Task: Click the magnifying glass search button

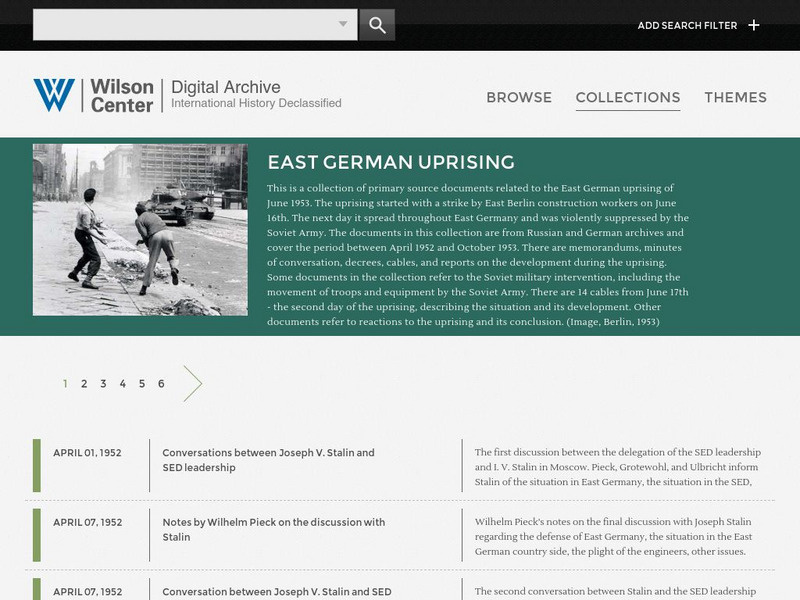Action: click(x=377, y=25)
